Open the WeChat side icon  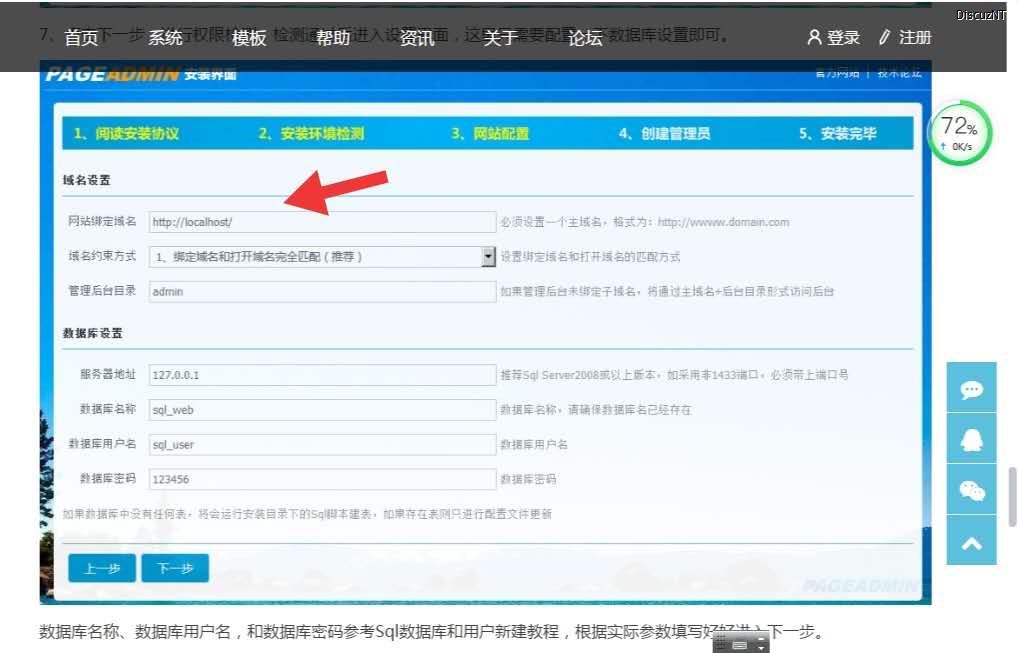point(971,490)
